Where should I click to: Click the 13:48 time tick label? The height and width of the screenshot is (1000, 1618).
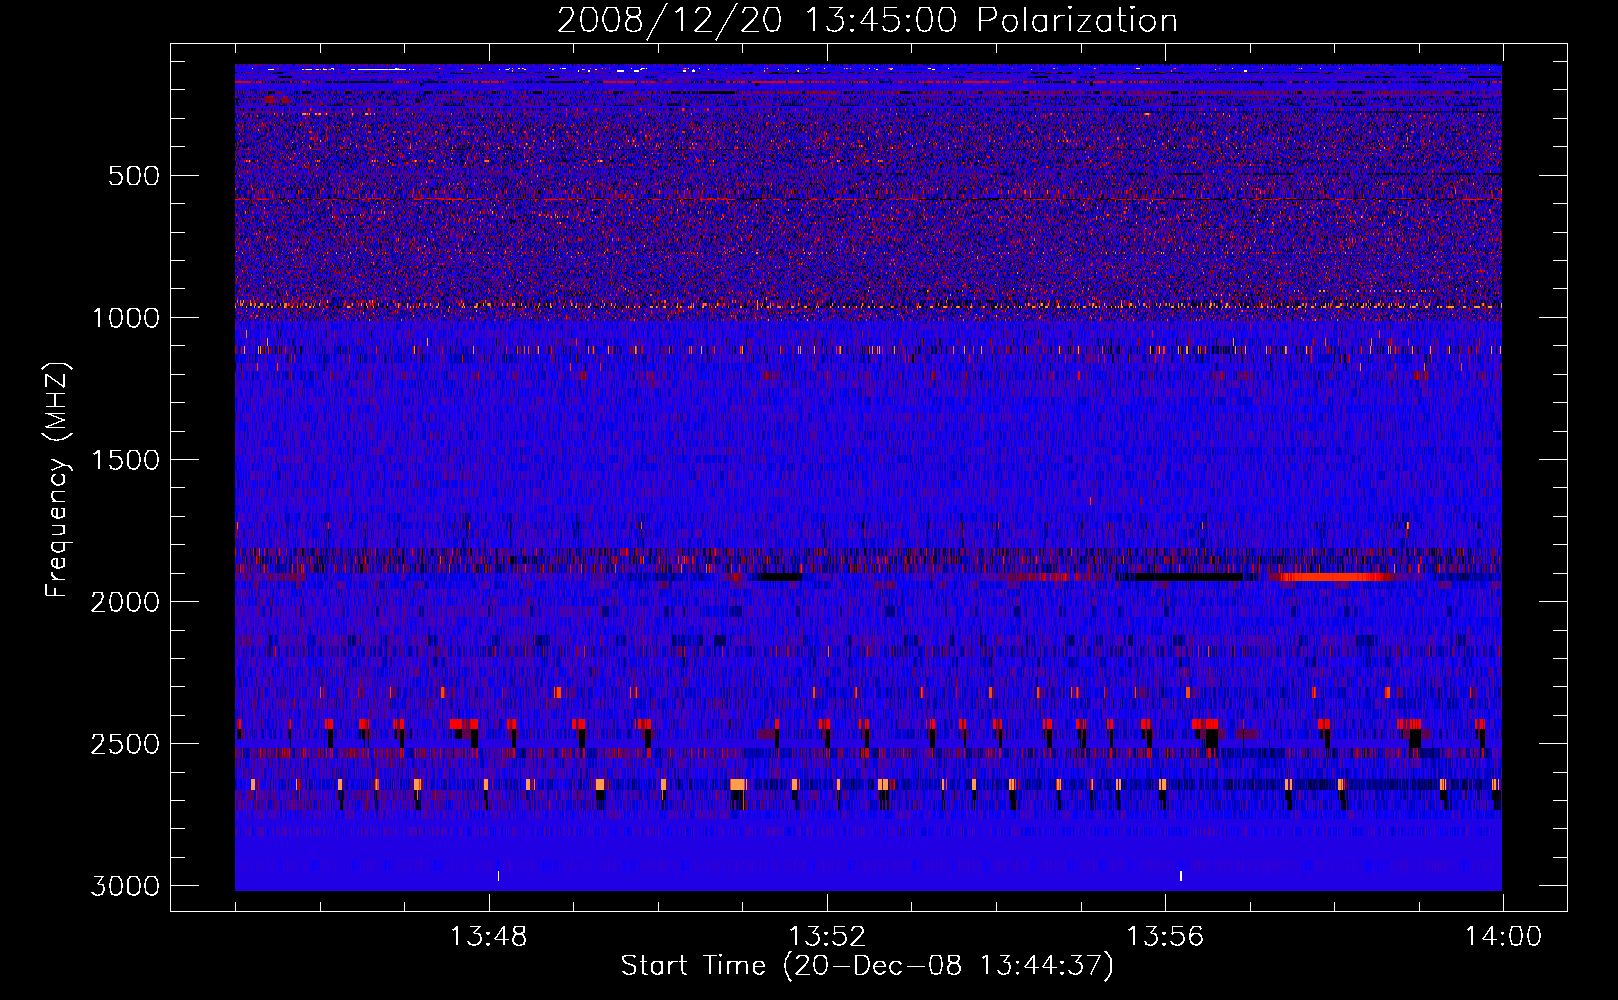(x=489, y=937)
